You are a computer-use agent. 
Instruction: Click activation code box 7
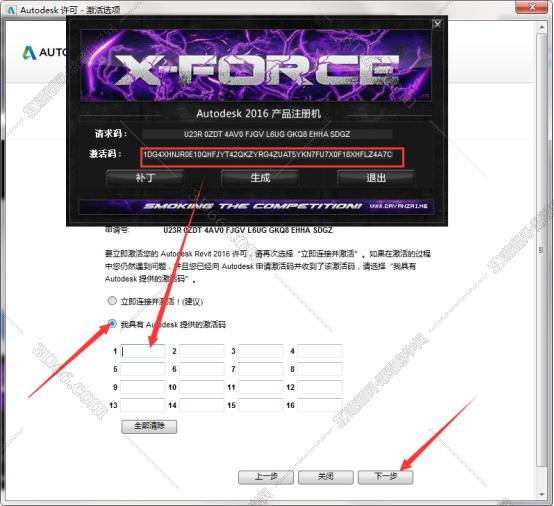coord(261,369)
